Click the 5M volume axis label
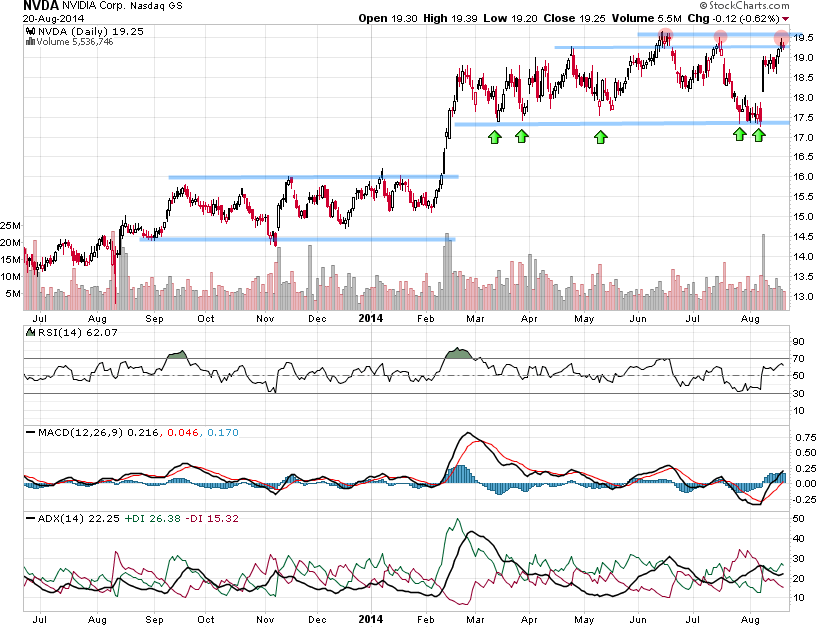 tap(14, 293)
